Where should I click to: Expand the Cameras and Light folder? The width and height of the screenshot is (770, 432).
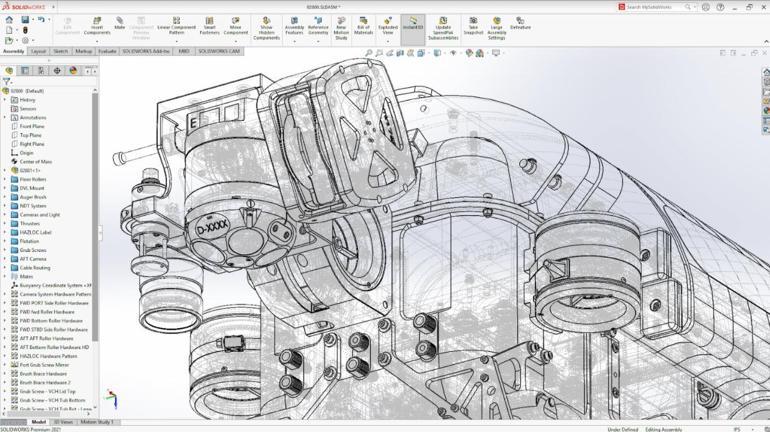pos(5,215)
